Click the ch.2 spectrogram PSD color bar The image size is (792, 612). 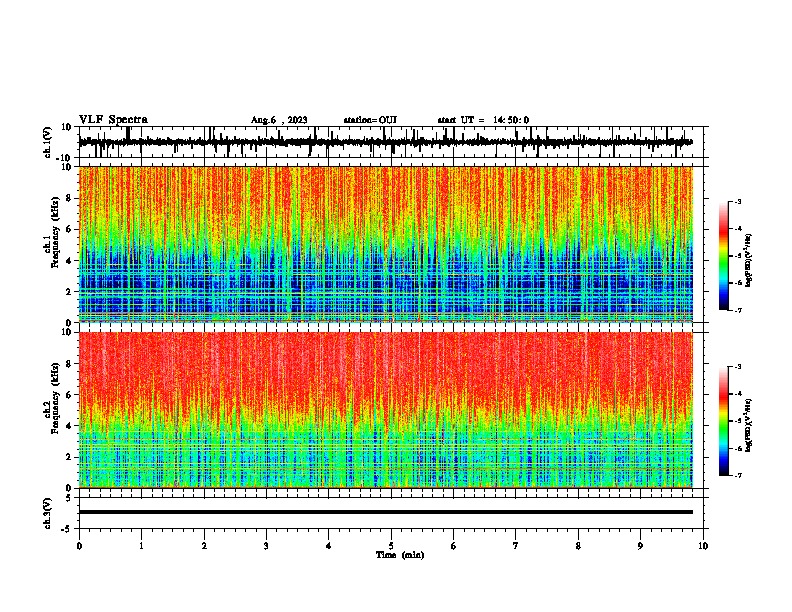[723, 421]
